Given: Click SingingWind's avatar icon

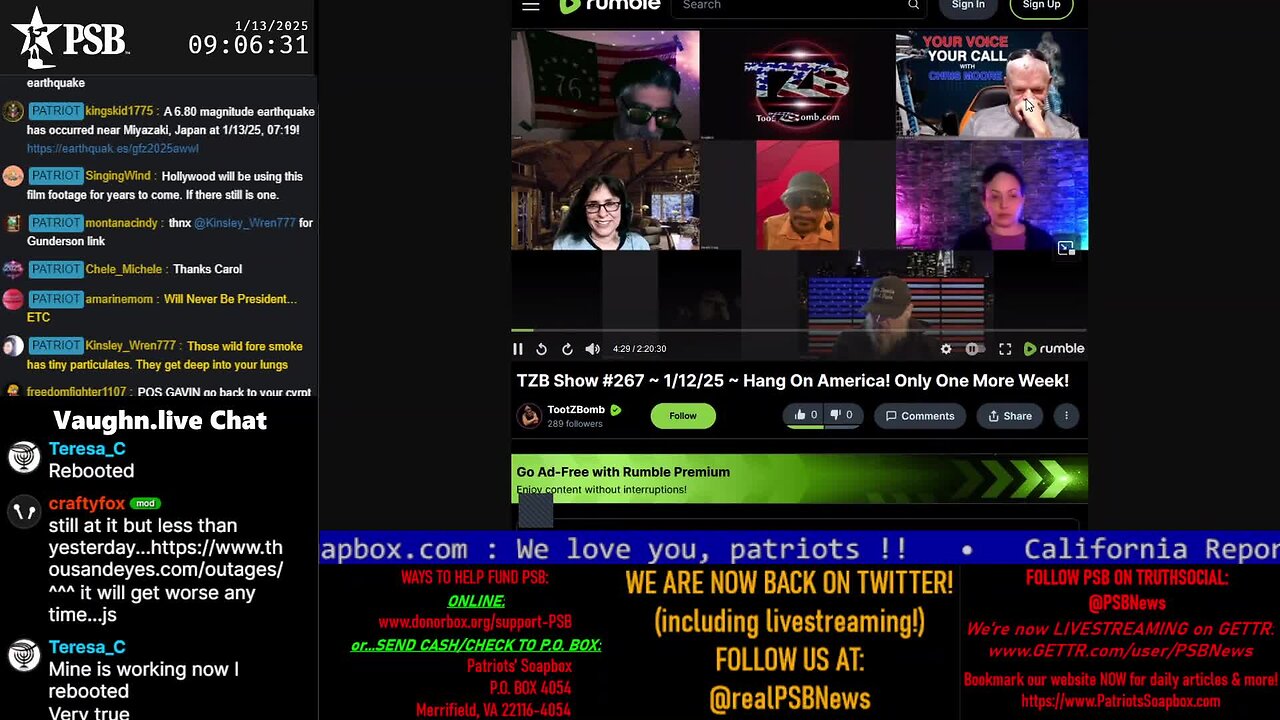Looking at the screenshot, I should tap(13, 177).
